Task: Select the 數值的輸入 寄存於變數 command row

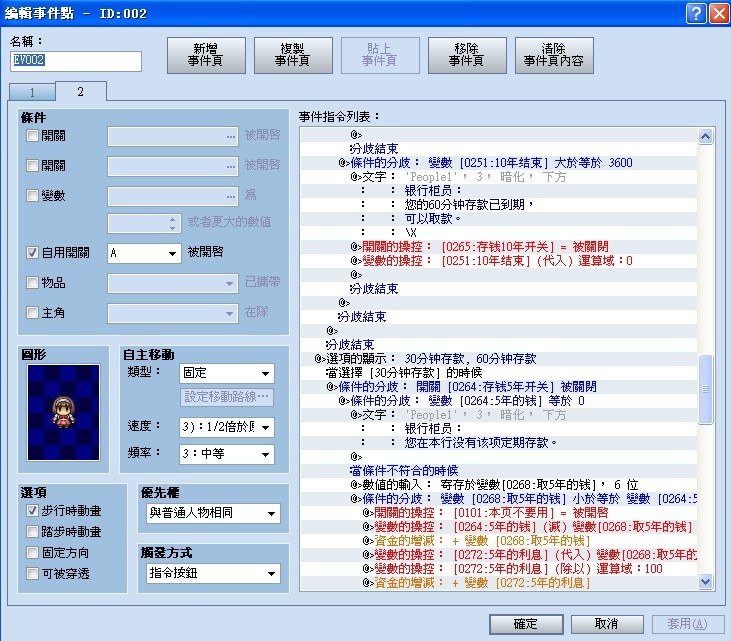Action: click(x=499, y=484)
